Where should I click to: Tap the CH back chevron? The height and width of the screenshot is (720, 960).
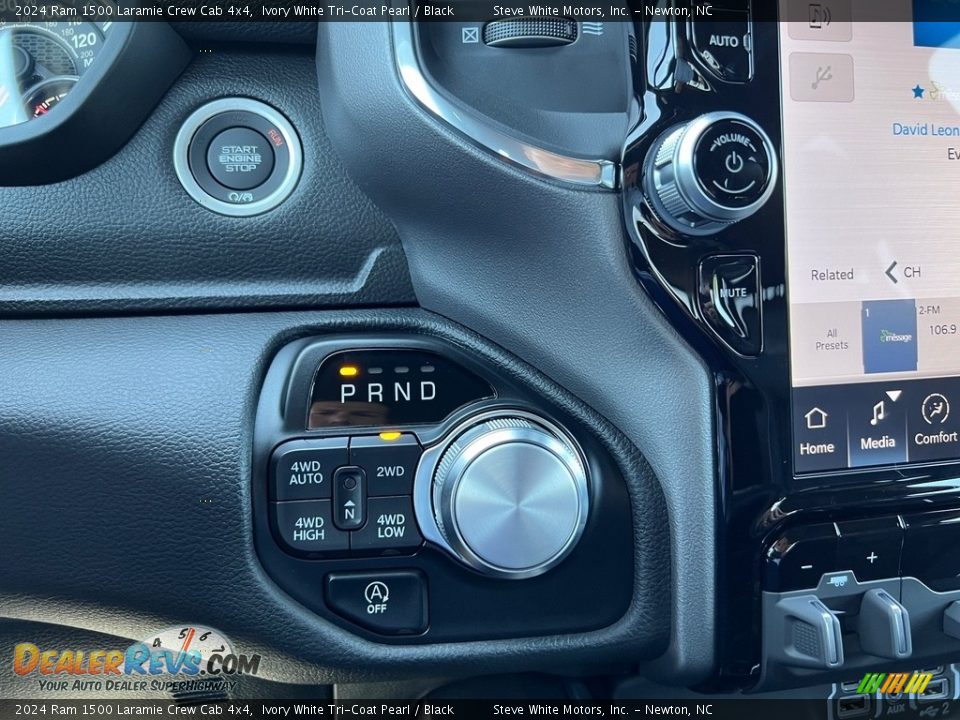coord(891,272)
